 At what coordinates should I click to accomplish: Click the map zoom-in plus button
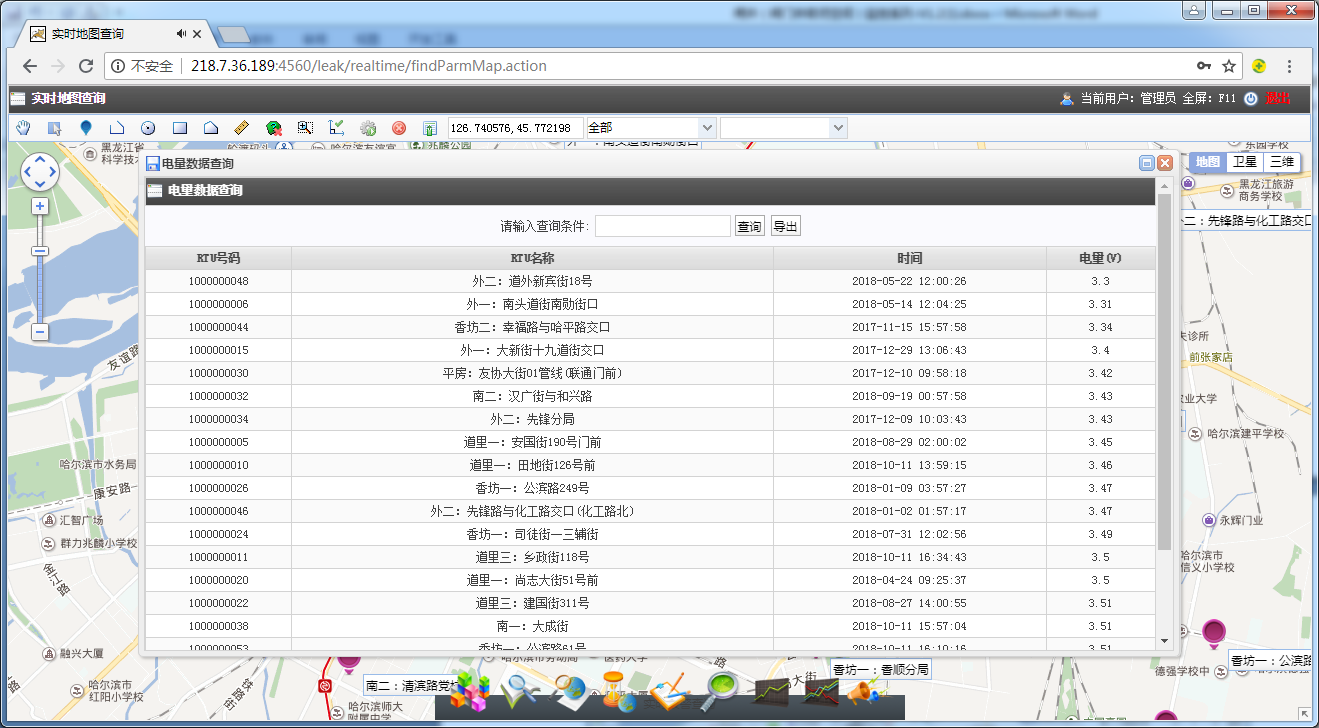tap(40, 206)
